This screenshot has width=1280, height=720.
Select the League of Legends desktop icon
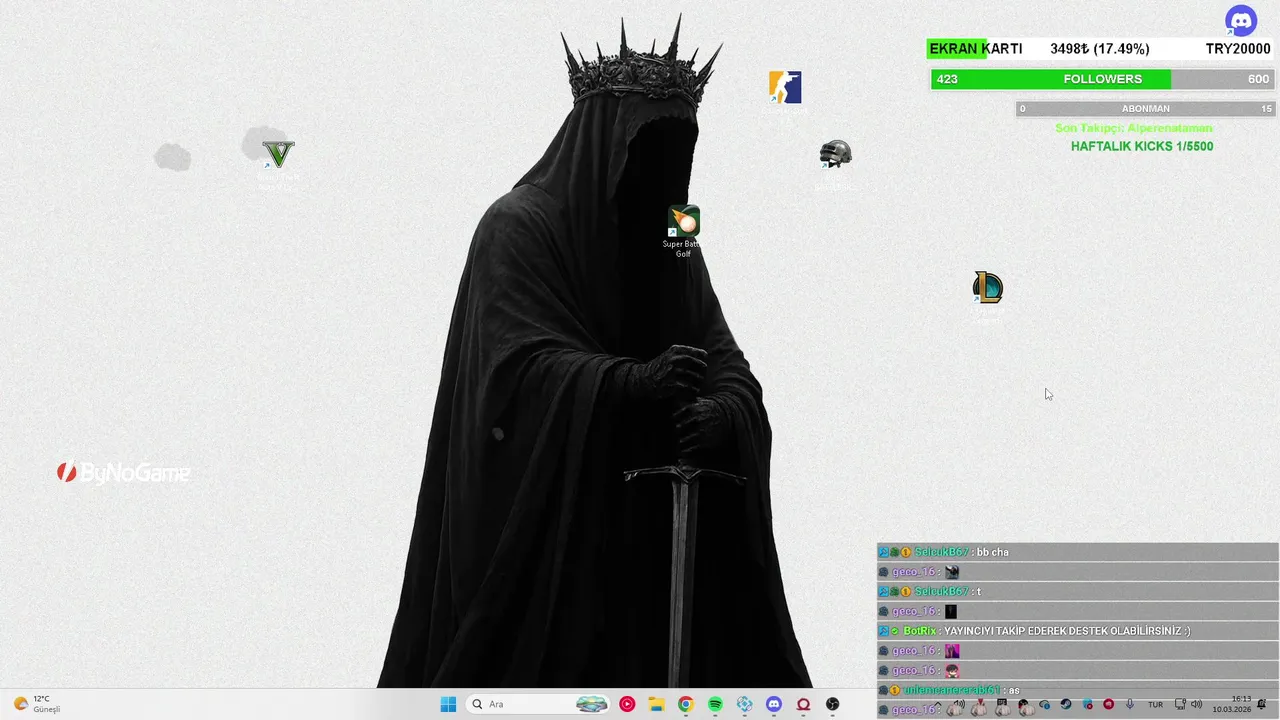tap(987, 288)
